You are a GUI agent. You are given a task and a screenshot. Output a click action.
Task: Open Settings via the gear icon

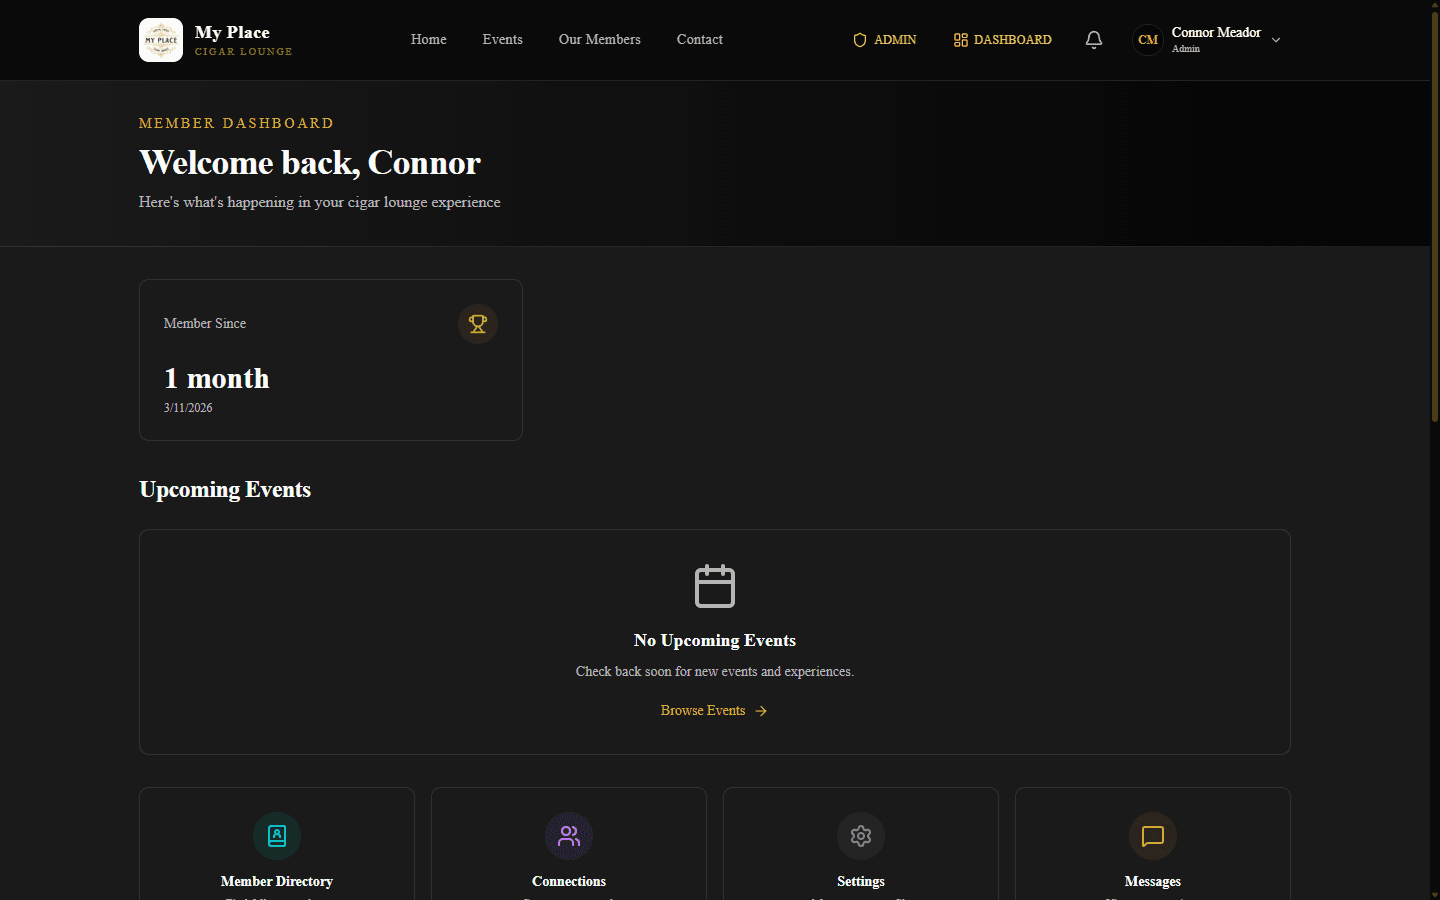pos(860,836)
